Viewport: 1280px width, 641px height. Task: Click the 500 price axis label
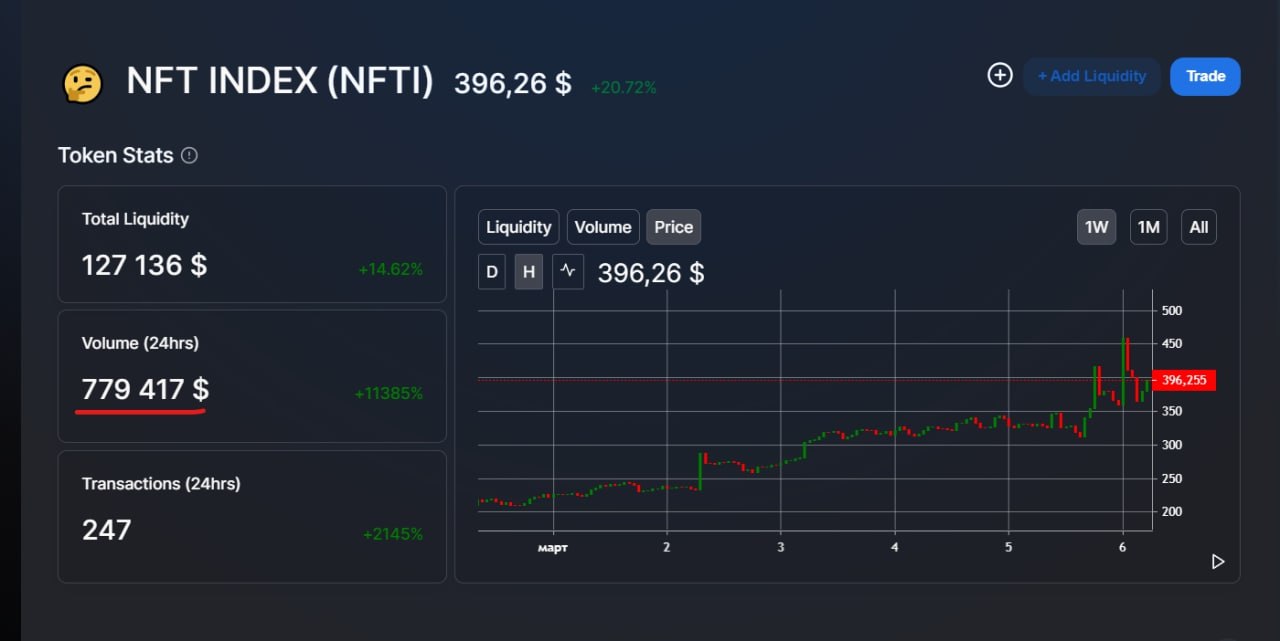[1171, 311]
